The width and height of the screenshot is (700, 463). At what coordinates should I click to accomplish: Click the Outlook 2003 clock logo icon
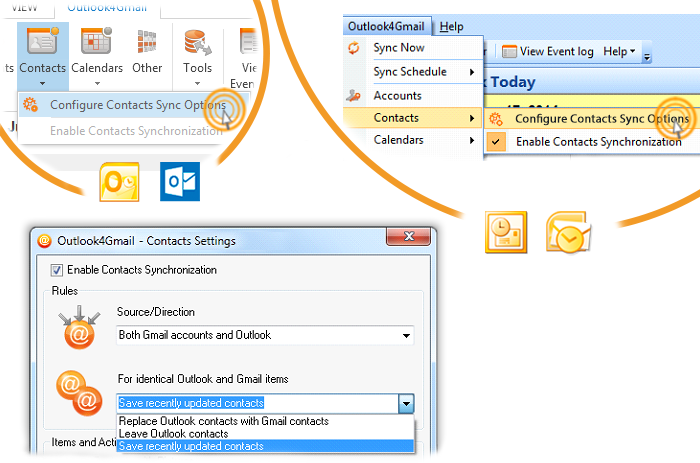506,232
